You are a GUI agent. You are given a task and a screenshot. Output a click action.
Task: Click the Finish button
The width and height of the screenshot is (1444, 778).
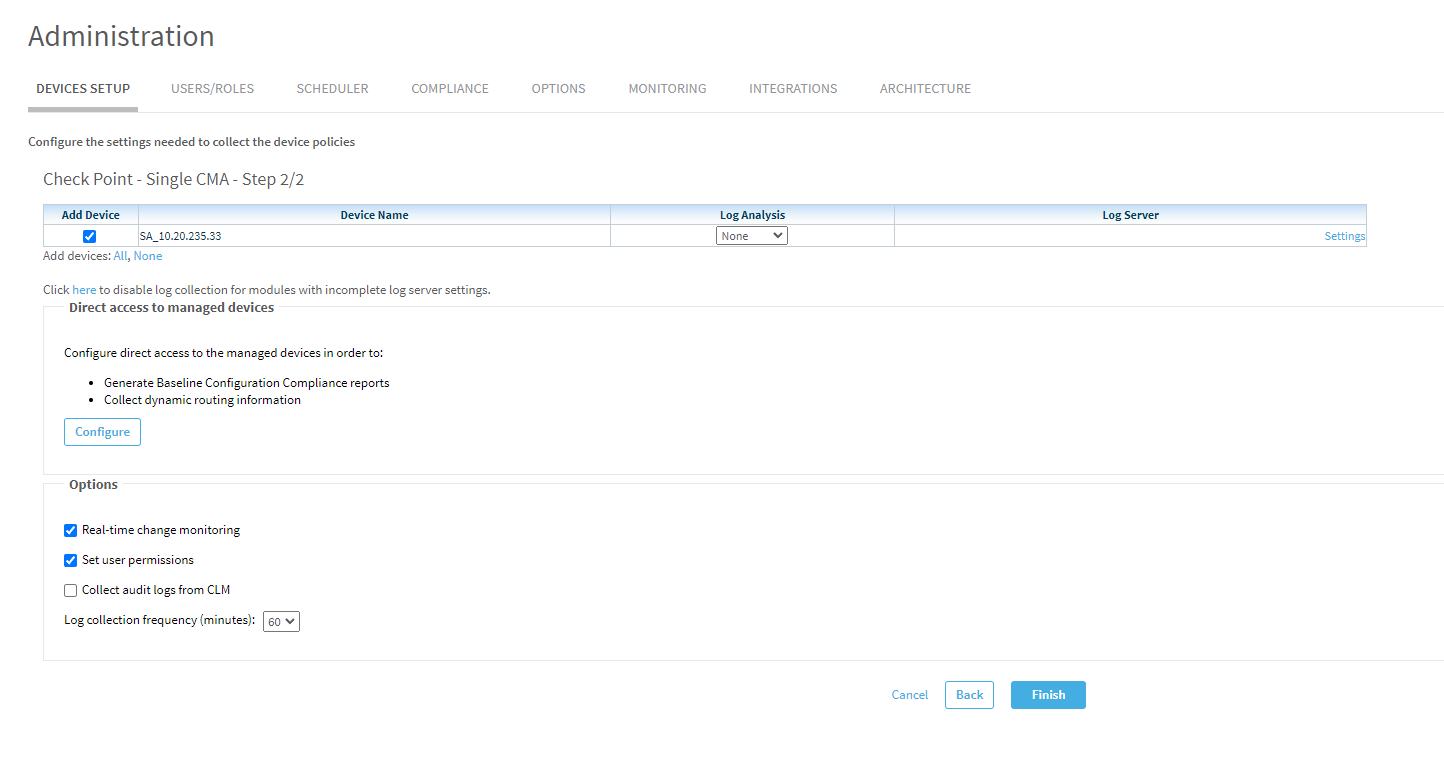point(1047,695)
